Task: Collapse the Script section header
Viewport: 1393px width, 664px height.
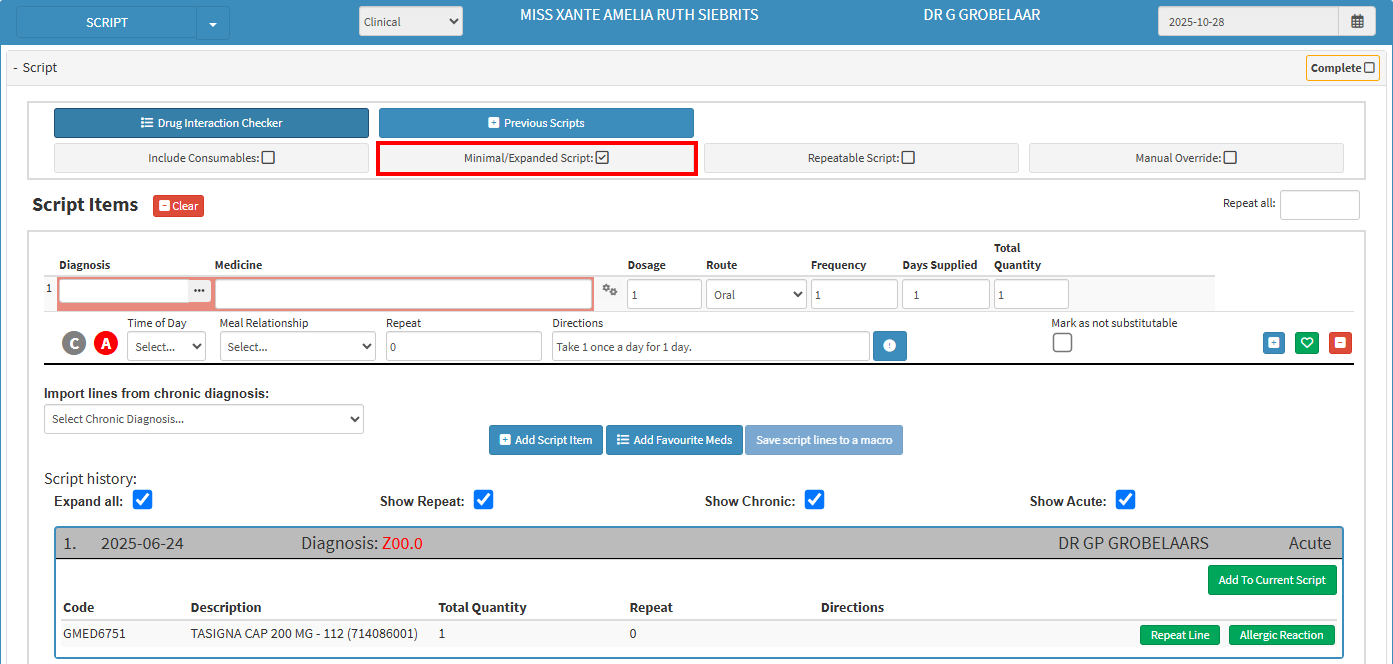Action: tap(35, 68)
